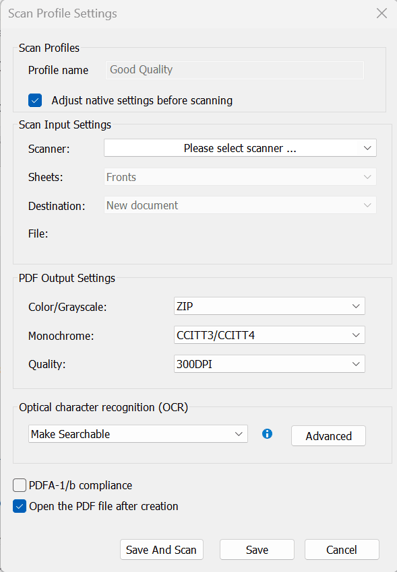
Task: Open the Make Searchable OCR dropdown
Action: pos(138,434)
